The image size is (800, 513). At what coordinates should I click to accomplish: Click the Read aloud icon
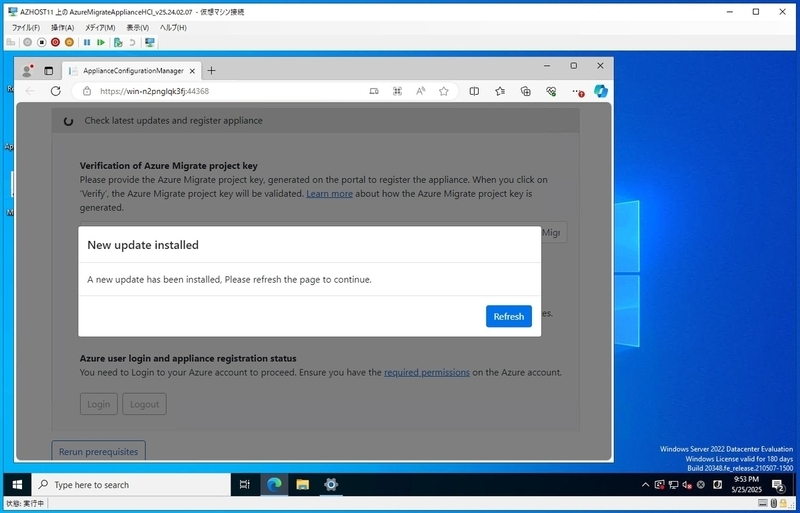pos(420,91)
